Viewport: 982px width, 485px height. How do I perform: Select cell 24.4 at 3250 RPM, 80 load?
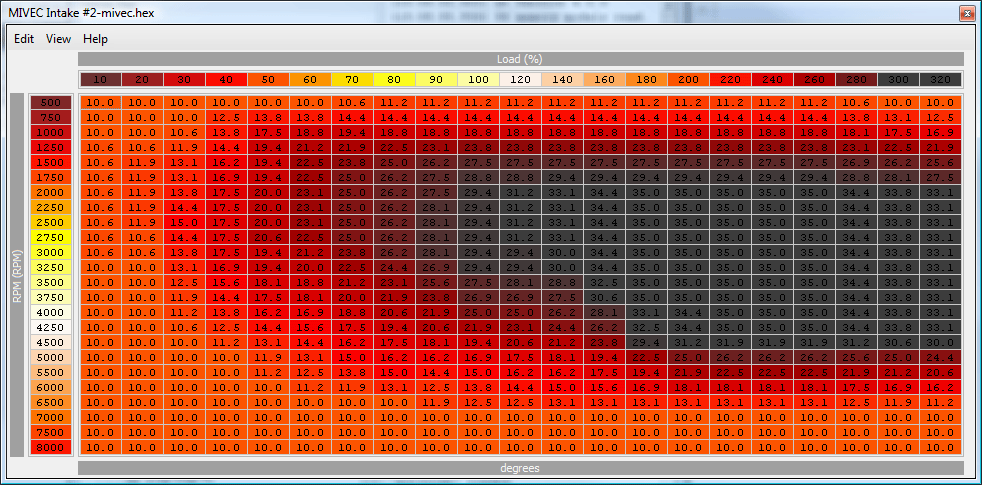(394, 268)
